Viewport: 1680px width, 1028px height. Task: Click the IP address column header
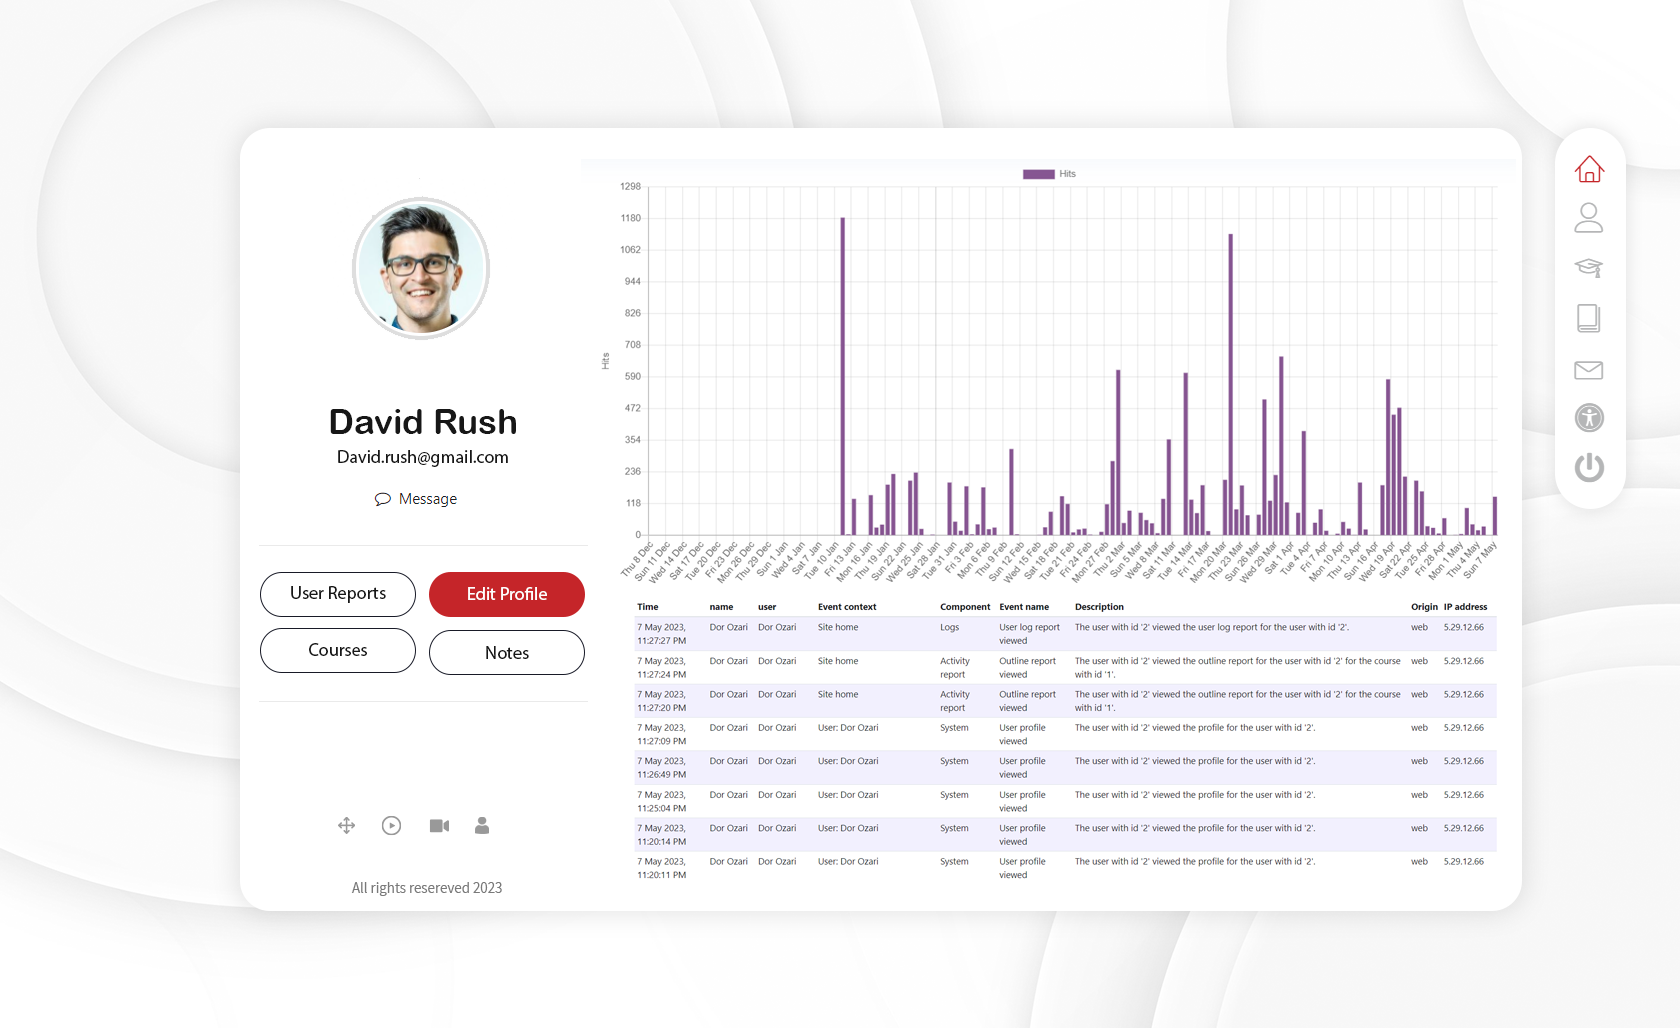pos(1465,607)
